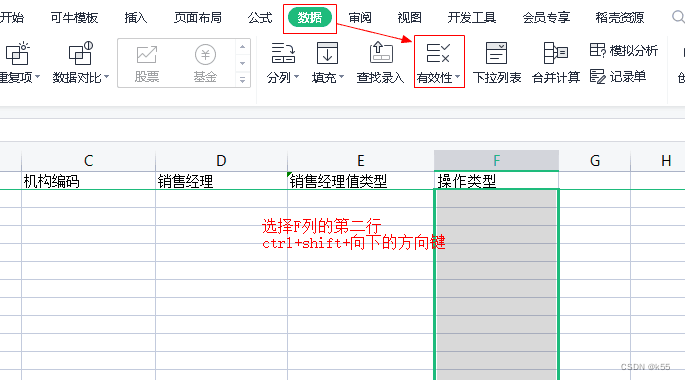Select column H header
The width and height of the screenshot is (685, 380).
[x=658, y=161]
